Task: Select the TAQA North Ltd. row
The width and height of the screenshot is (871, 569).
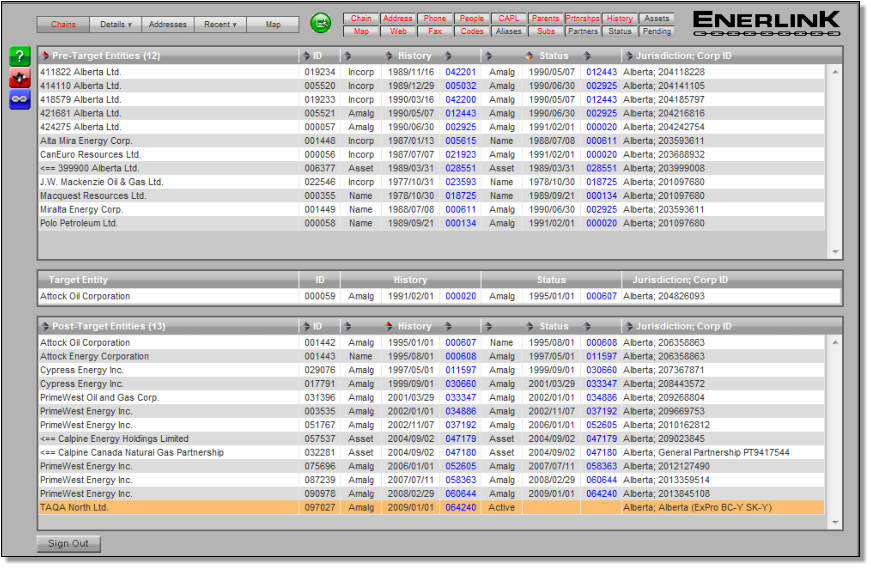Action: click(x=431, y=507)
